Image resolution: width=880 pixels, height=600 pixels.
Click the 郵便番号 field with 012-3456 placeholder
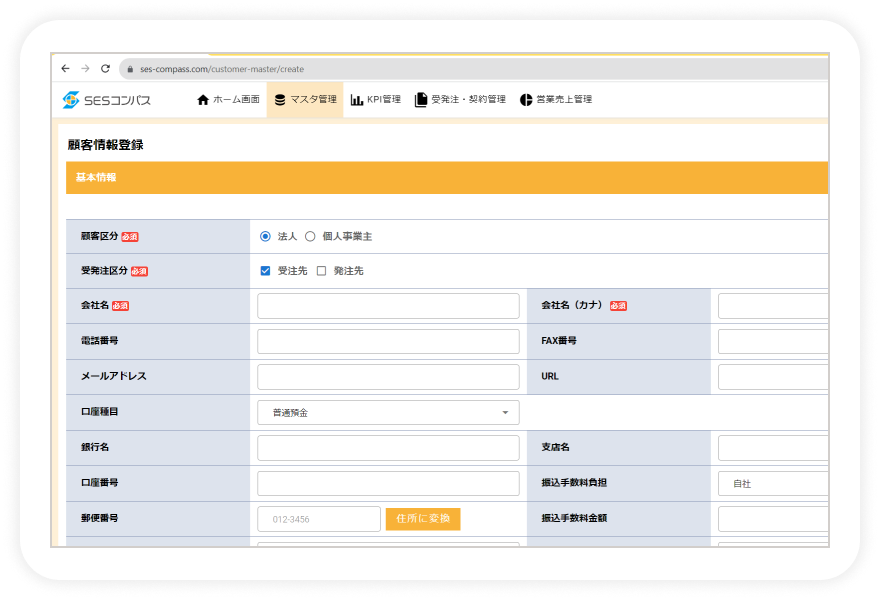click(319, 519)
